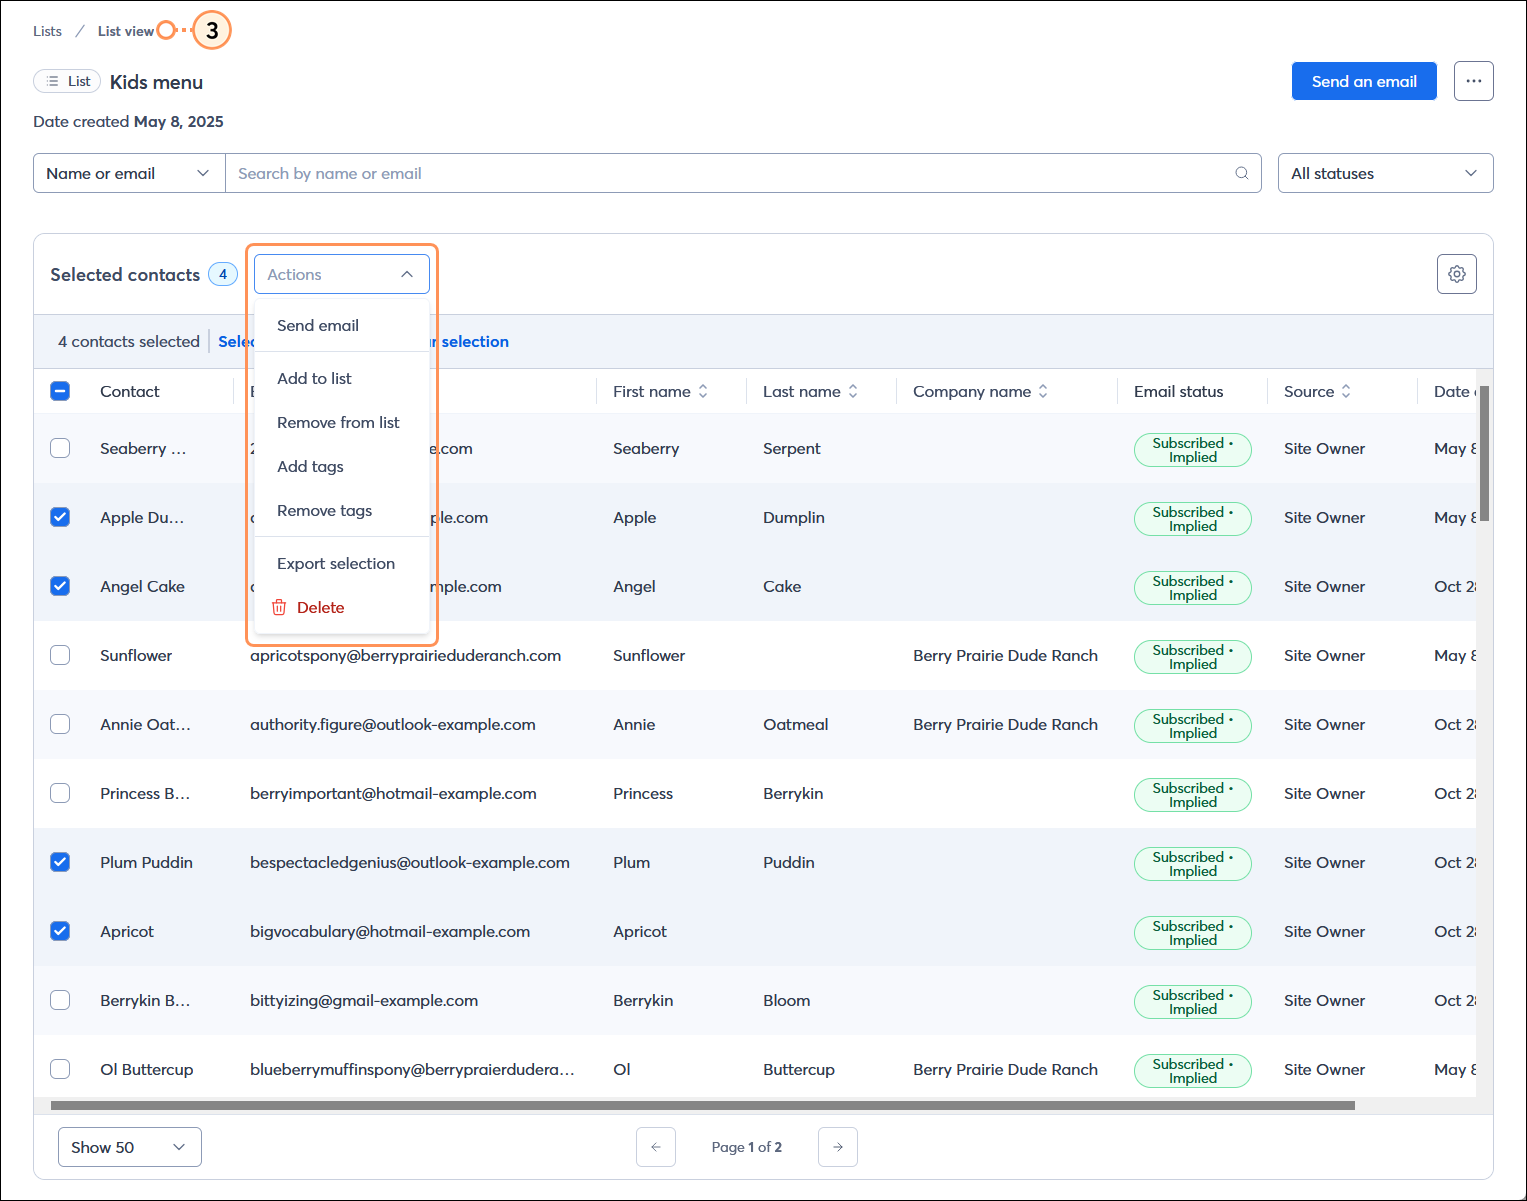The height and width of the screenshot is (1201, 1527).
Task: Click the trash icon next to Delete
Action: [279, 607]
